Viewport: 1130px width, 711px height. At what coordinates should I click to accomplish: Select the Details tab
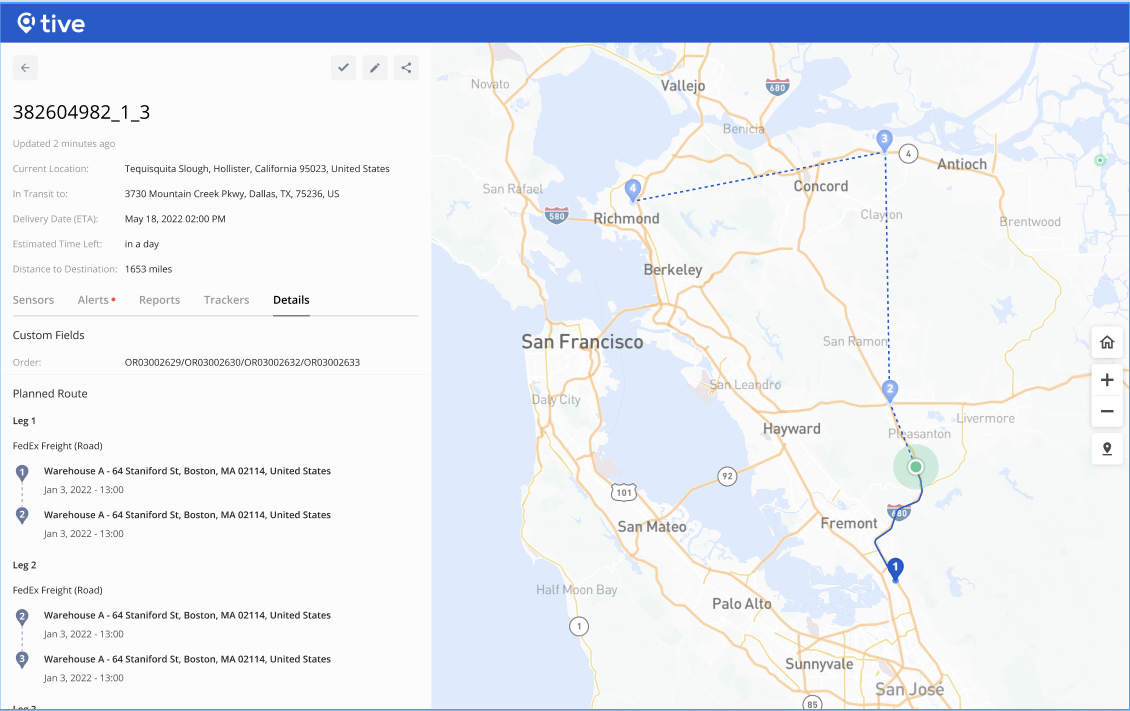(291, 300)
